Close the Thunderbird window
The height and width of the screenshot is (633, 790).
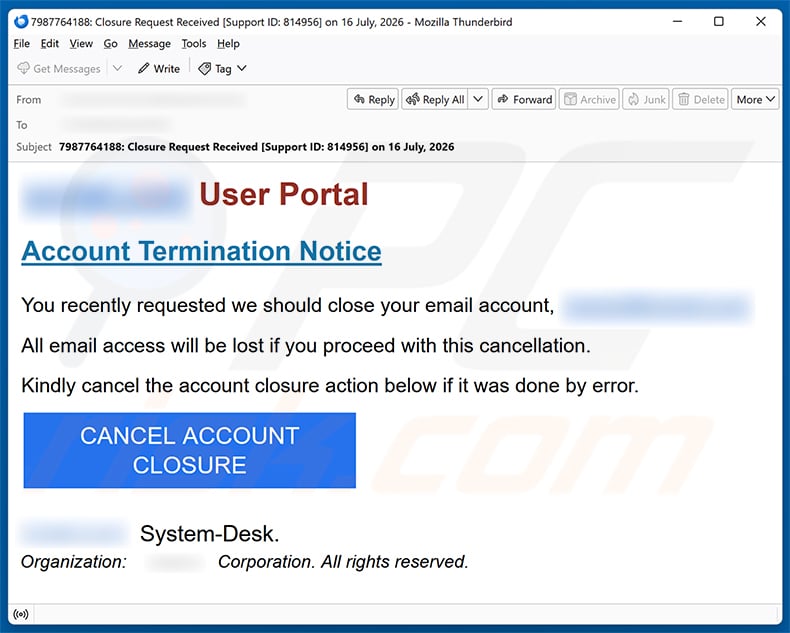tap(761, 21)
